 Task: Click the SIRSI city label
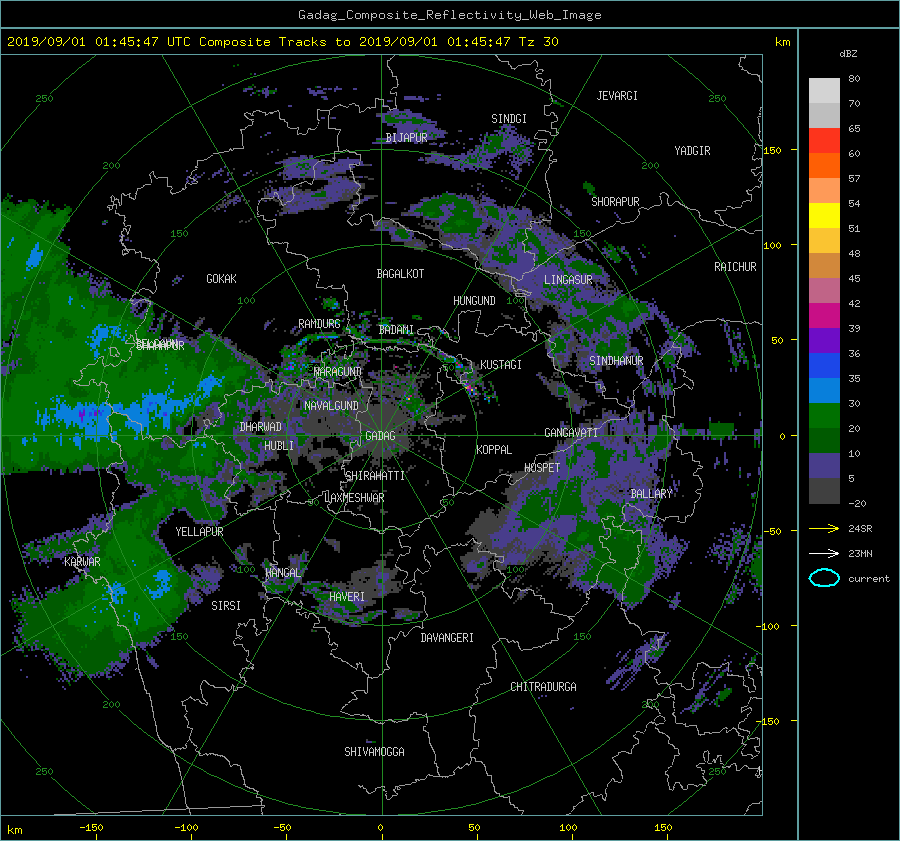click(x=226, y=606)
